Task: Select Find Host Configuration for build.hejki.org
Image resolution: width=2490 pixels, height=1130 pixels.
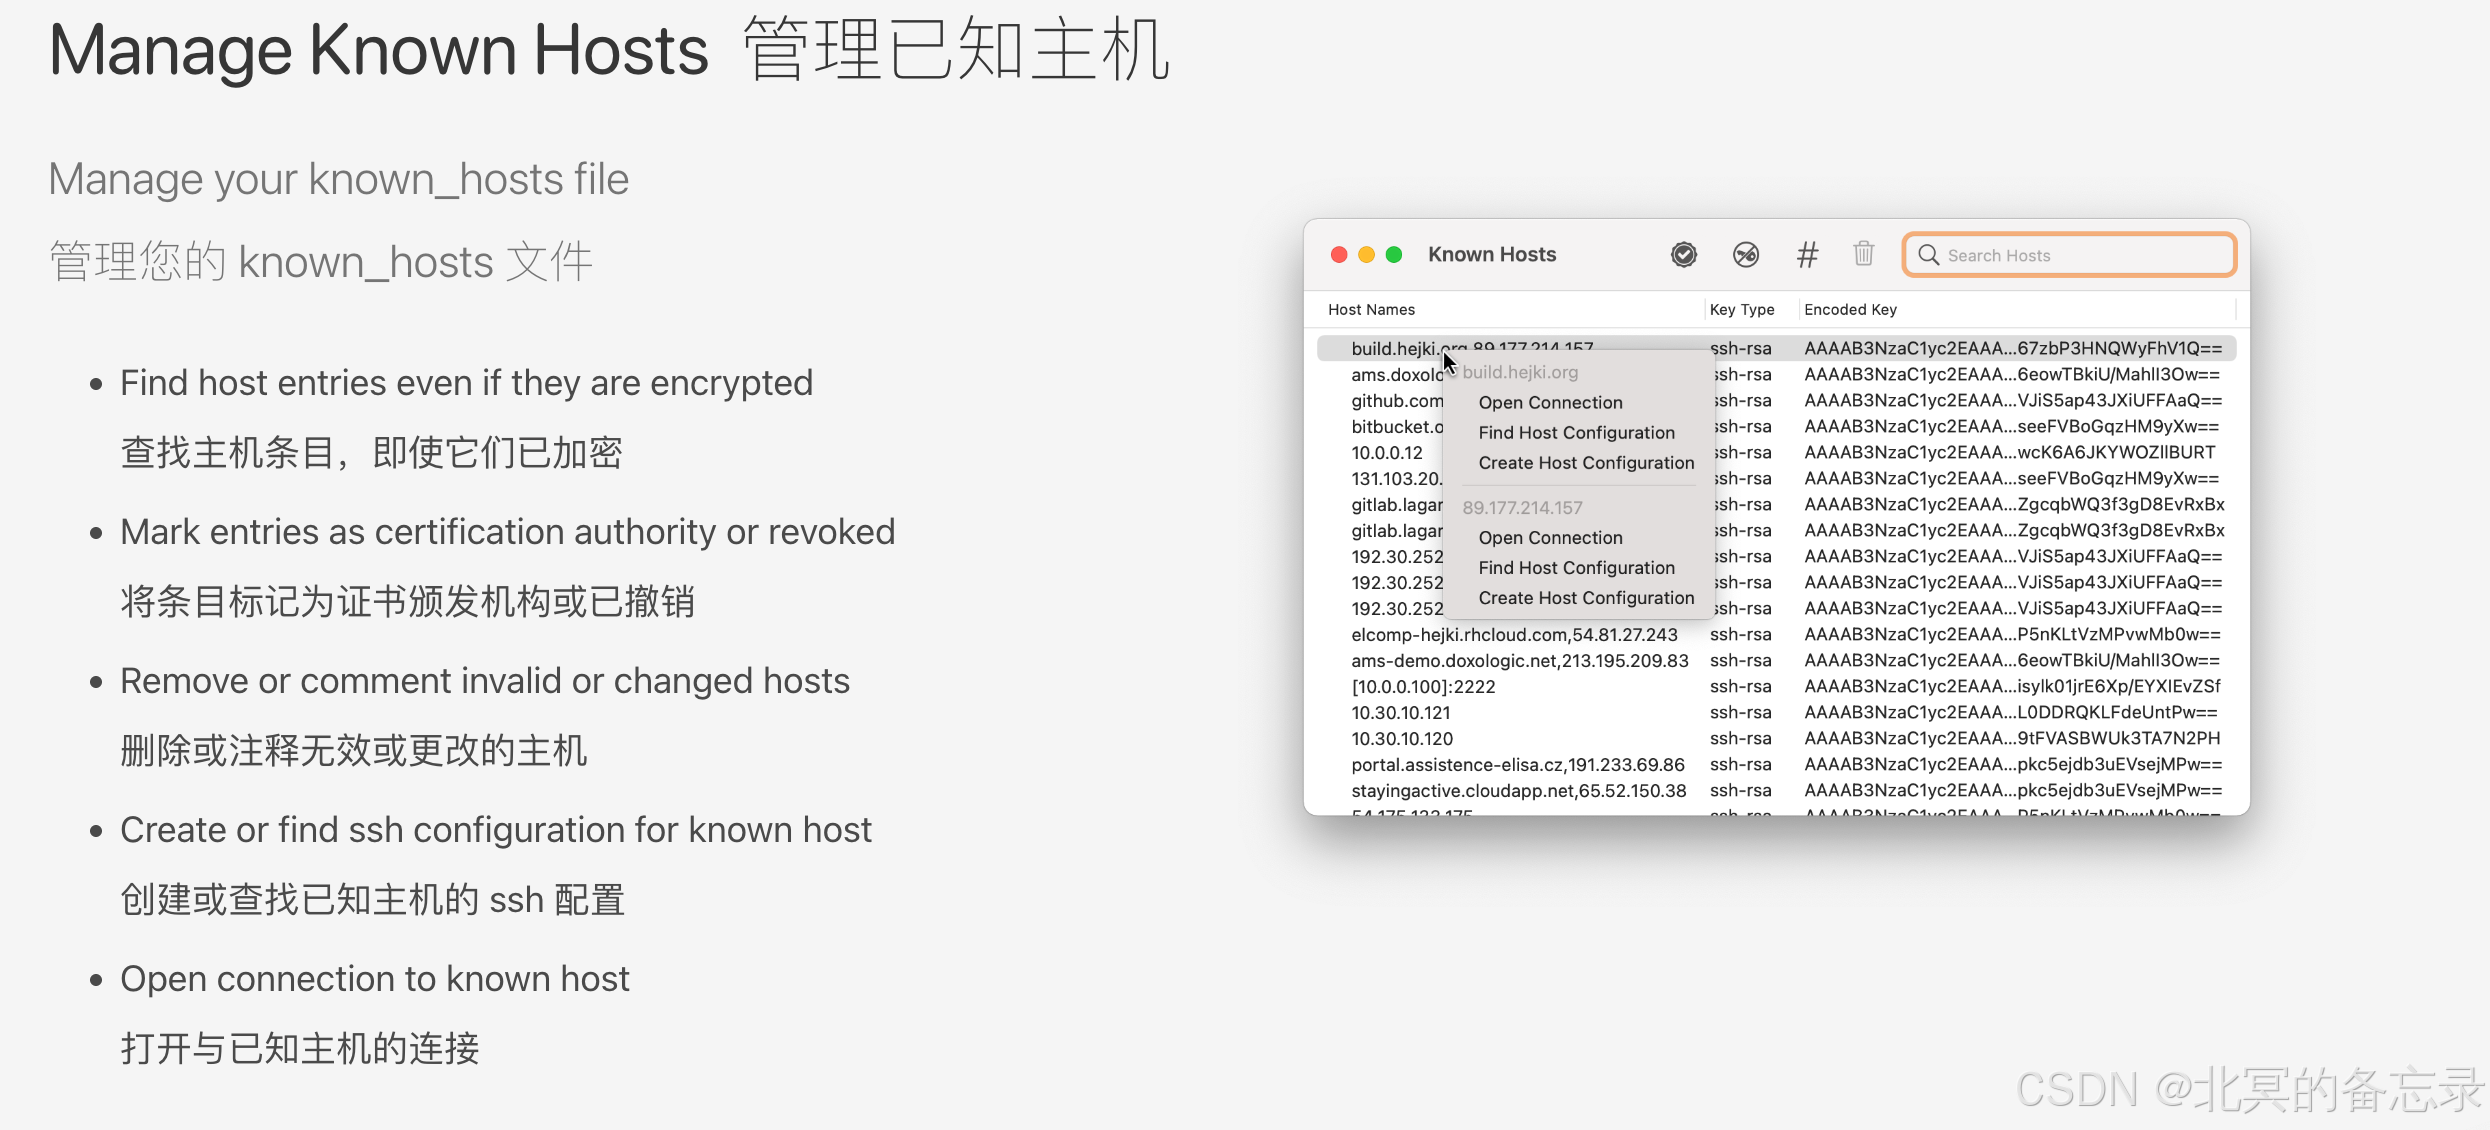Action: pos(1576,432)
